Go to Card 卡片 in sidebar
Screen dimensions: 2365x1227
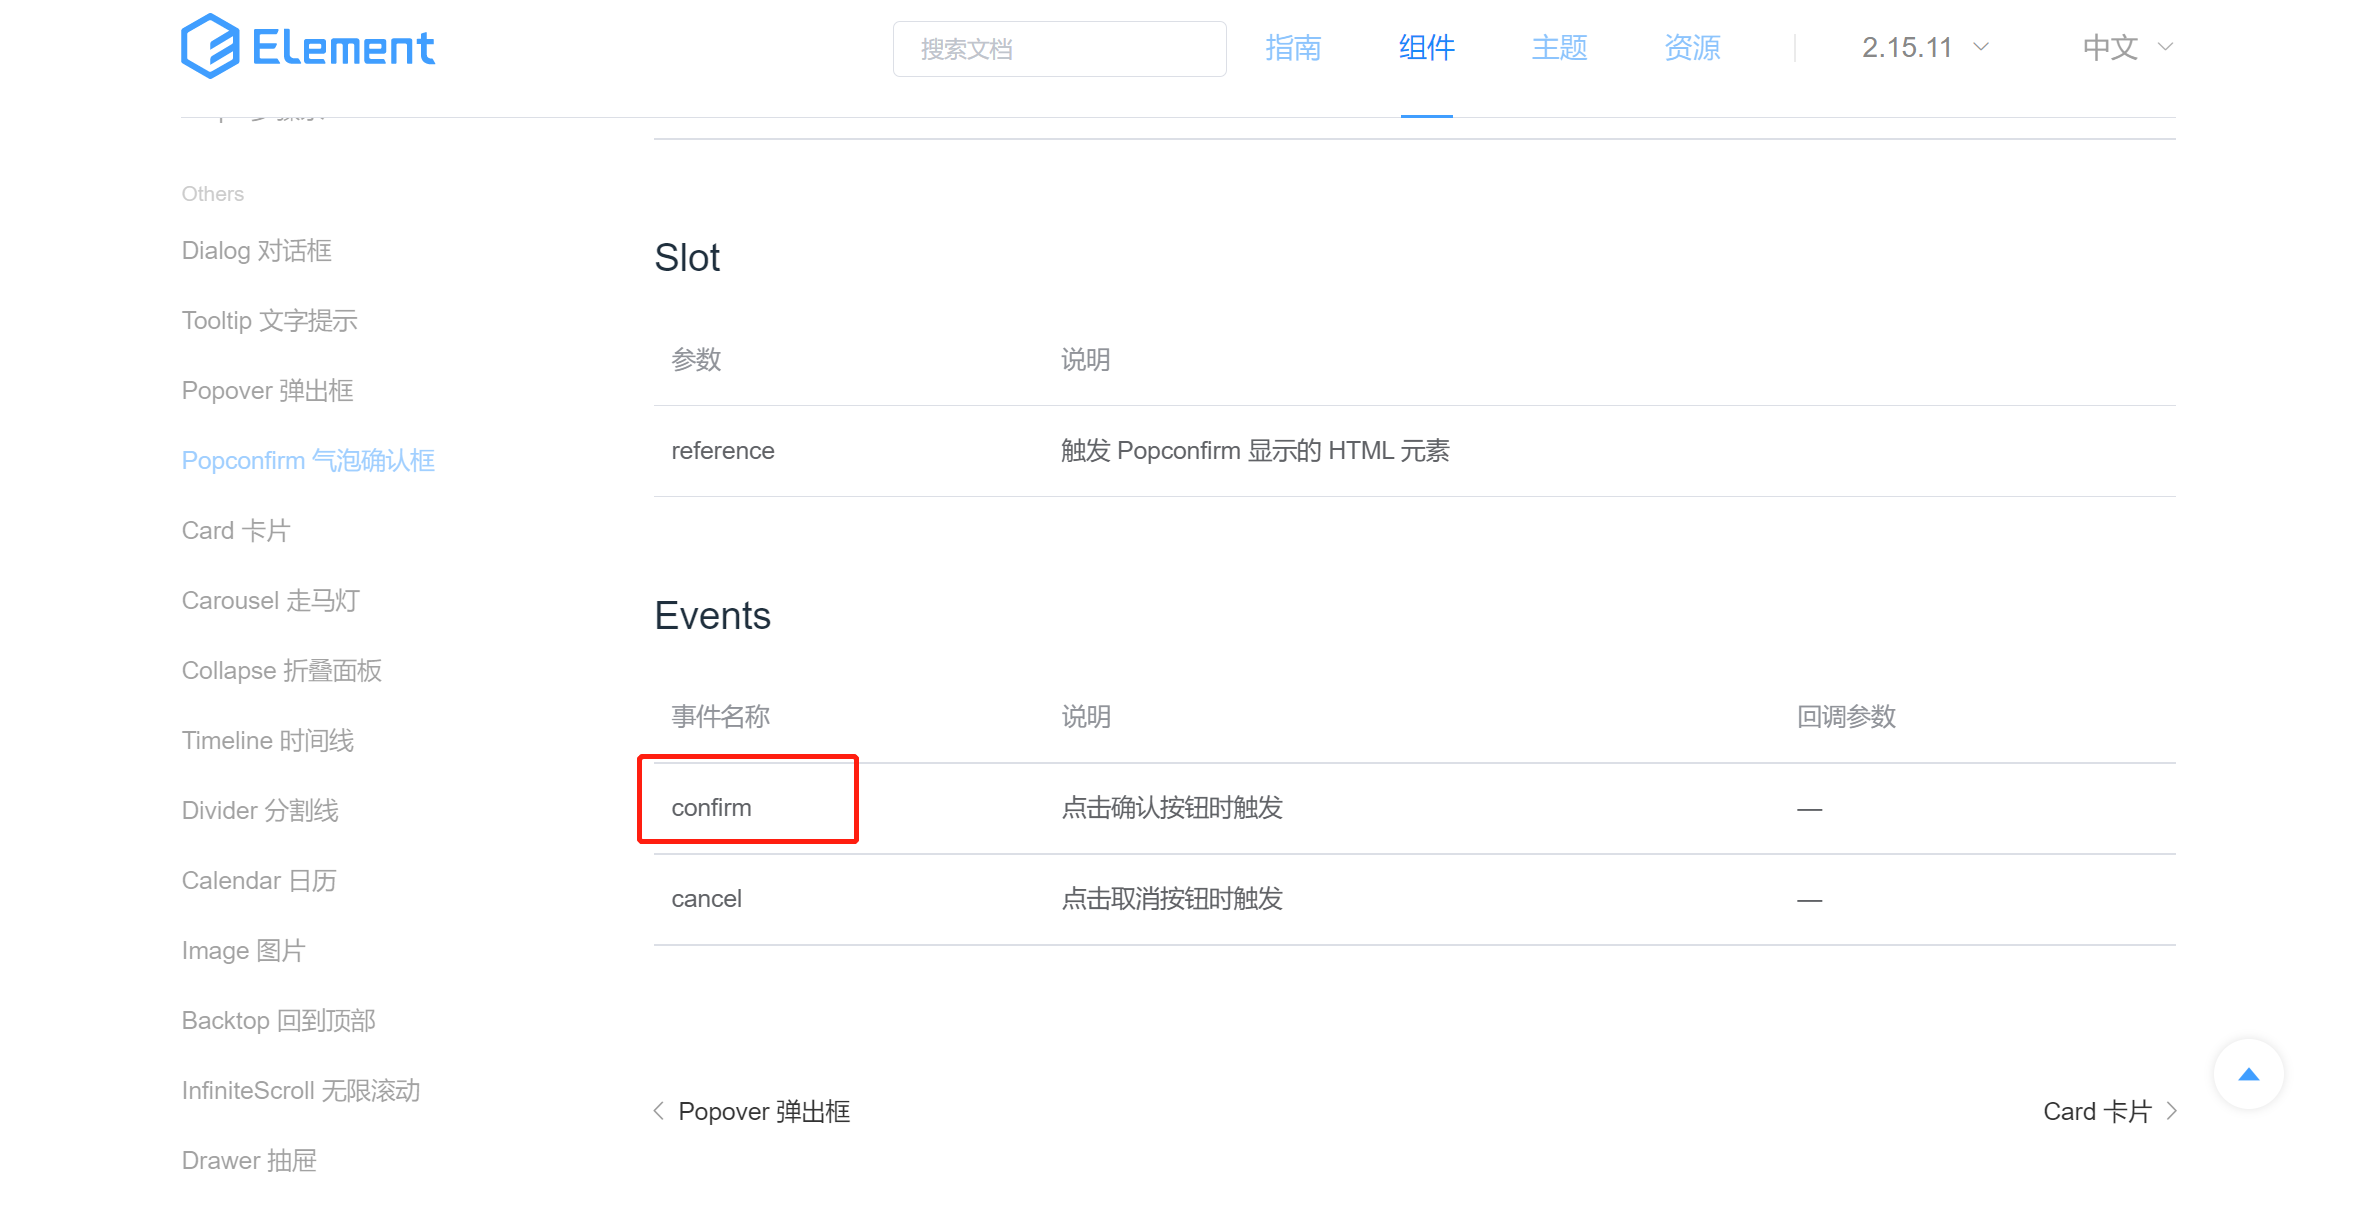(x=235, y=531)
